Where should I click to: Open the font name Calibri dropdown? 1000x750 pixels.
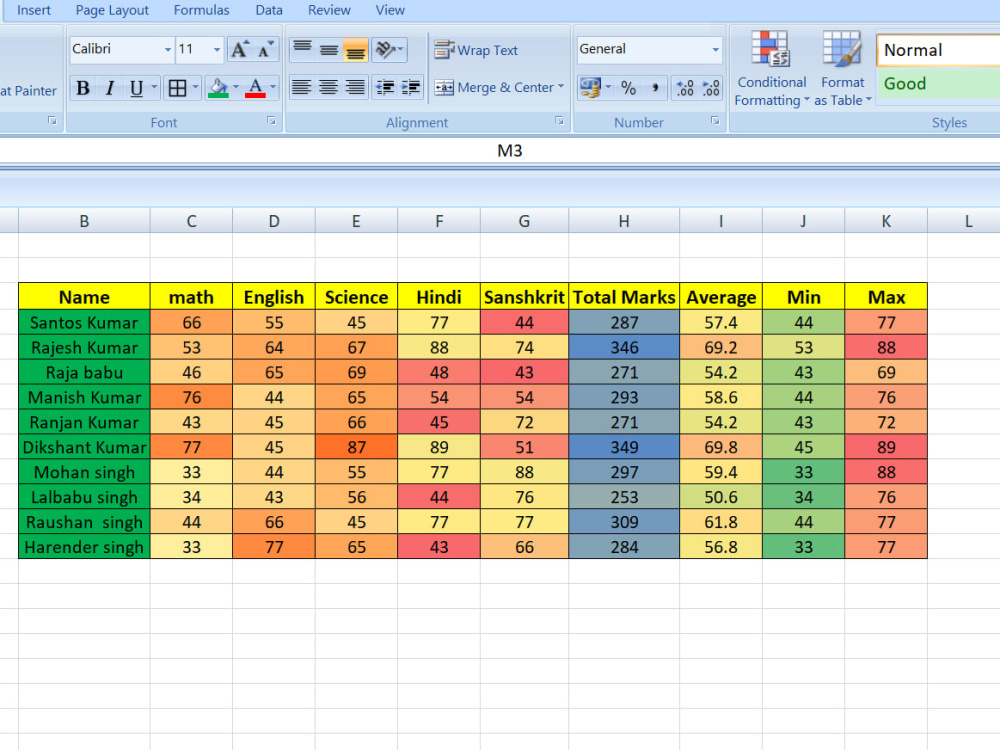(168, 50)
